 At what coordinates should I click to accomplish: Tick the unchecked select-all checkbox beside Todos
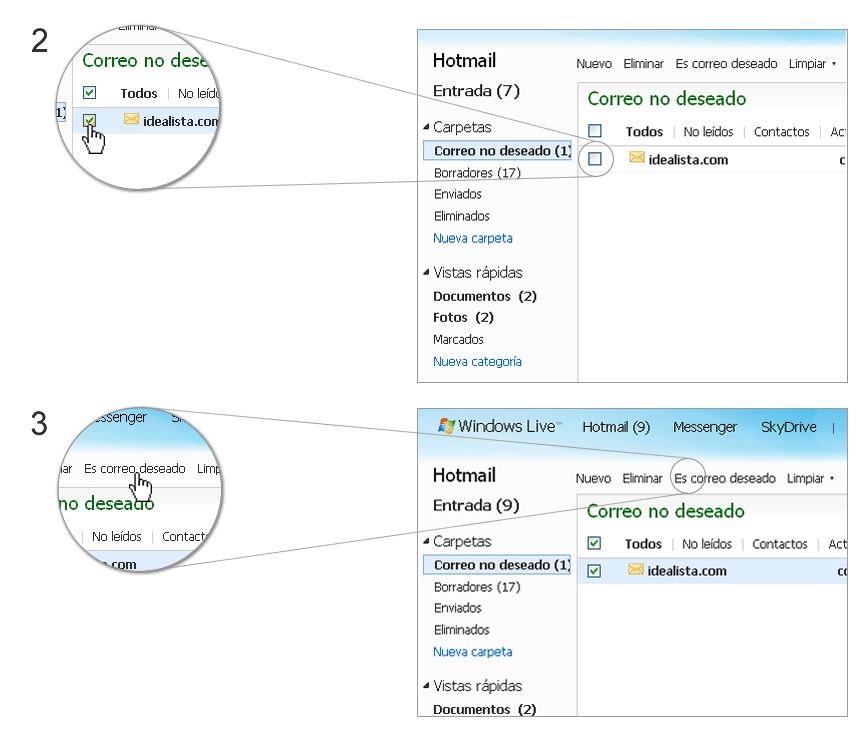click(x=595, y=131)
